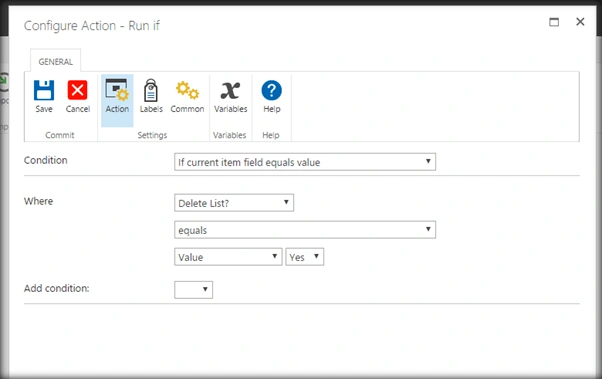Cancel the action configuration
602x379 pixels.
tap(78, 96)
